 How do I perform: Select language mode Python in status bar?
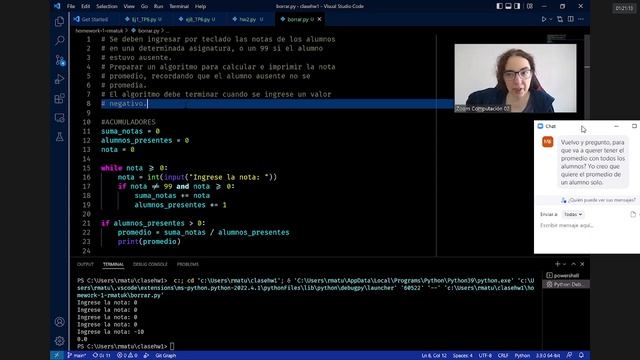coord(522,356)
